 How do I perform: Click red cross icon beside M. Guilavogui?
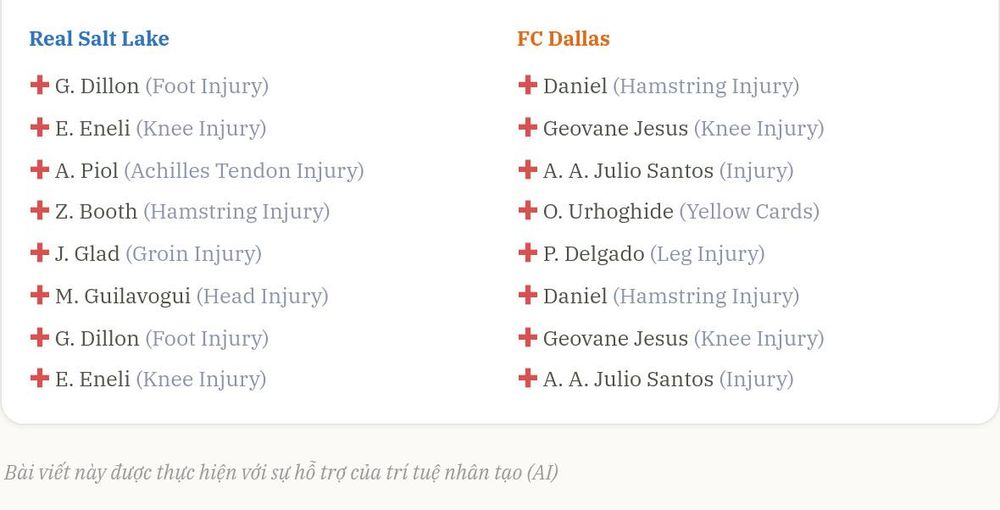coord(40,295)
